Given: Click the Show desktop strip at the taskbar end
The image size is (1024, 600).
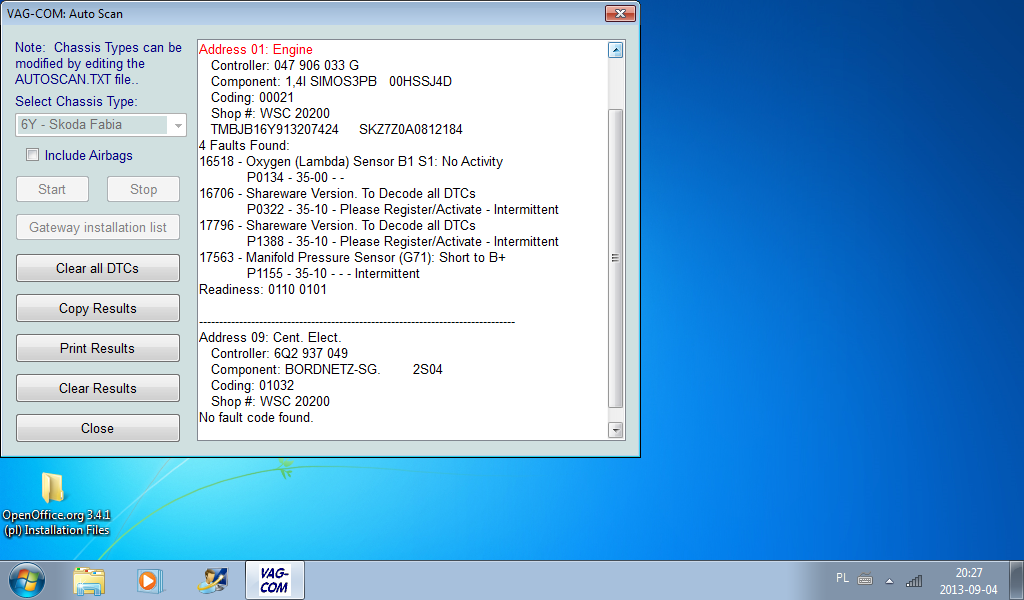Looking at the screenshot, I should tap(1019, 580).
